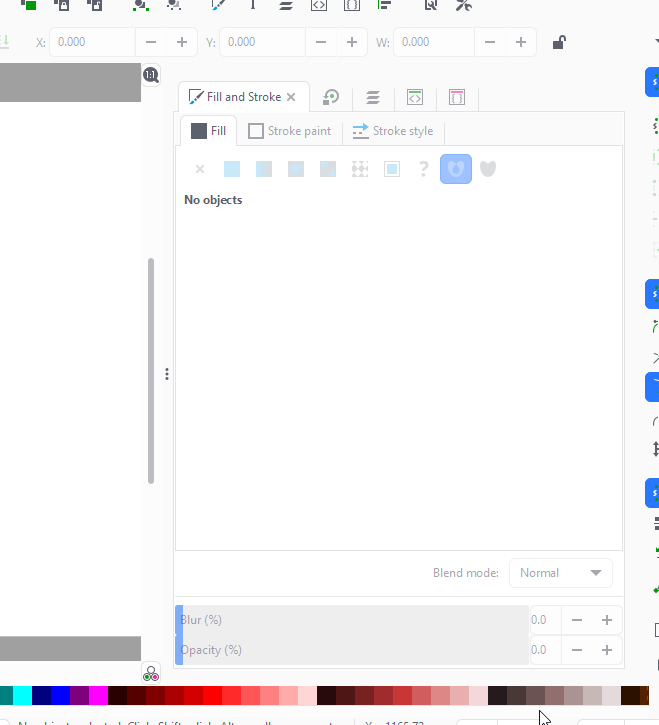Toggle the evenodd fill rule button
Image resolution: width=659 pixels, height=725 pixels.
pyautogui.click(x=456, y=169)
